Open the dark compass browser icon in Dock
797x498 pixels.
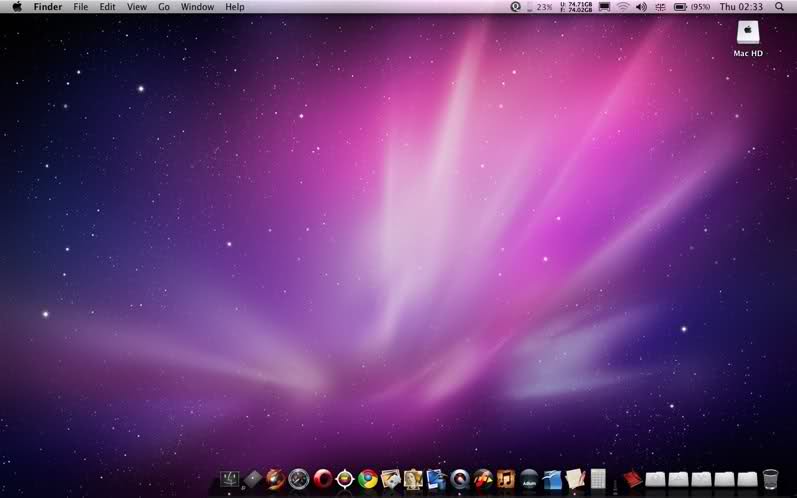pos(298,479)
